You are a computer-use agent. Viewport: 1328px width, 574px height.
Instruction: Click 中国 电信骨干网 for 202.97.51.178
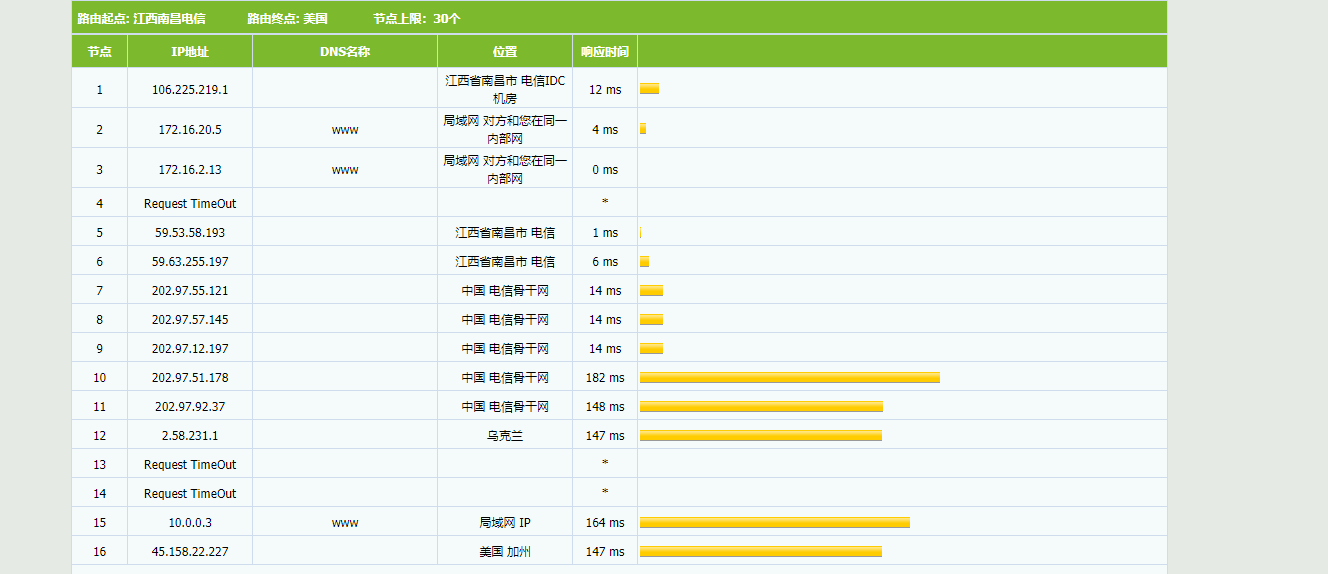point(505,377)
